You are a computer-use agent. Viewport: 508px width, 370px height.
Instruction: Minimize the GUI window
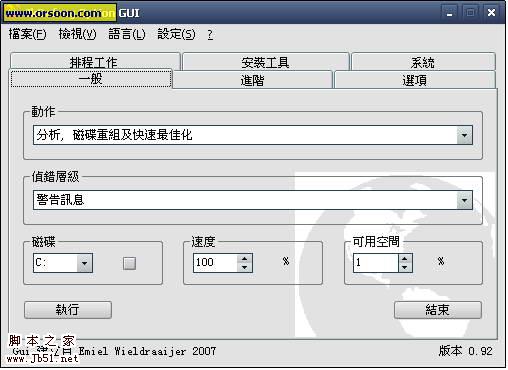tap(450, 13)
